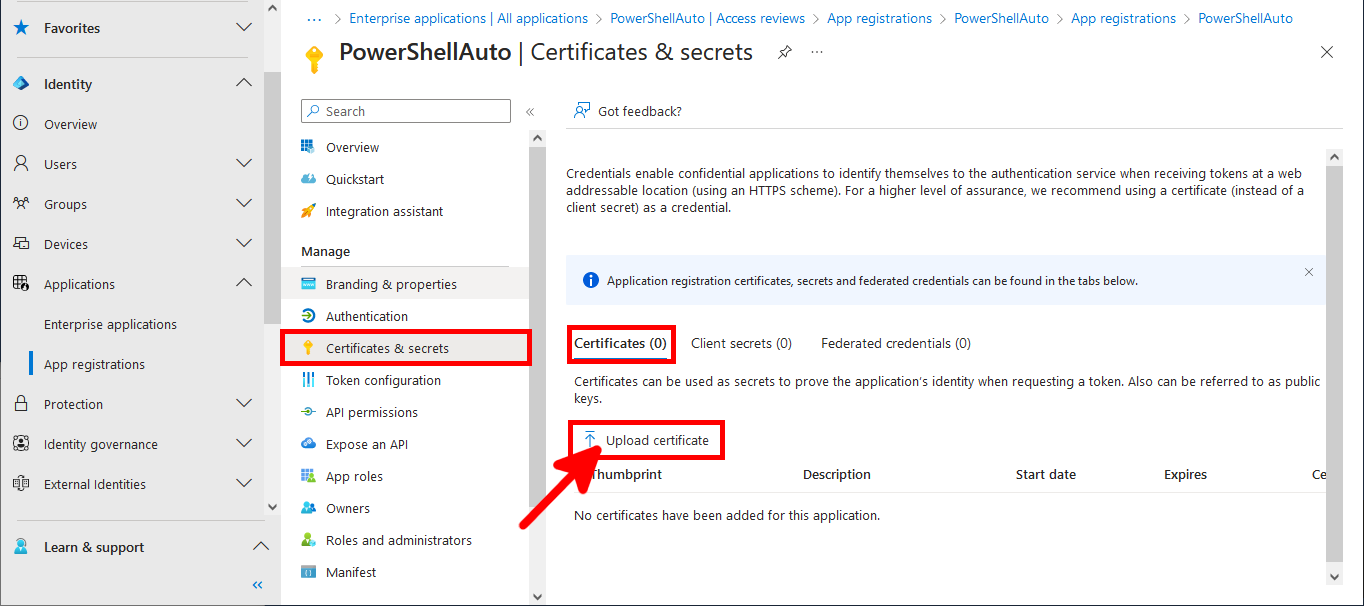Collapse the Applications section

(243, 284)
